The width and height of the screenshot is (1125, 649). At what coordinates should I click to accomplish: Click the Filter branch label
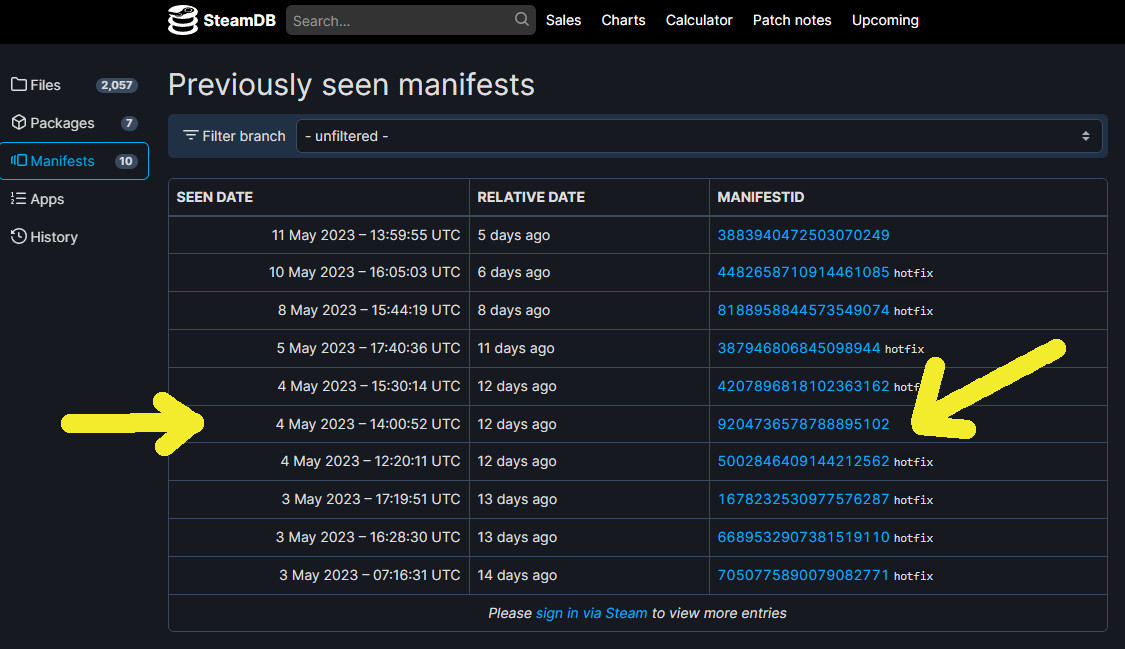[244, 136]
